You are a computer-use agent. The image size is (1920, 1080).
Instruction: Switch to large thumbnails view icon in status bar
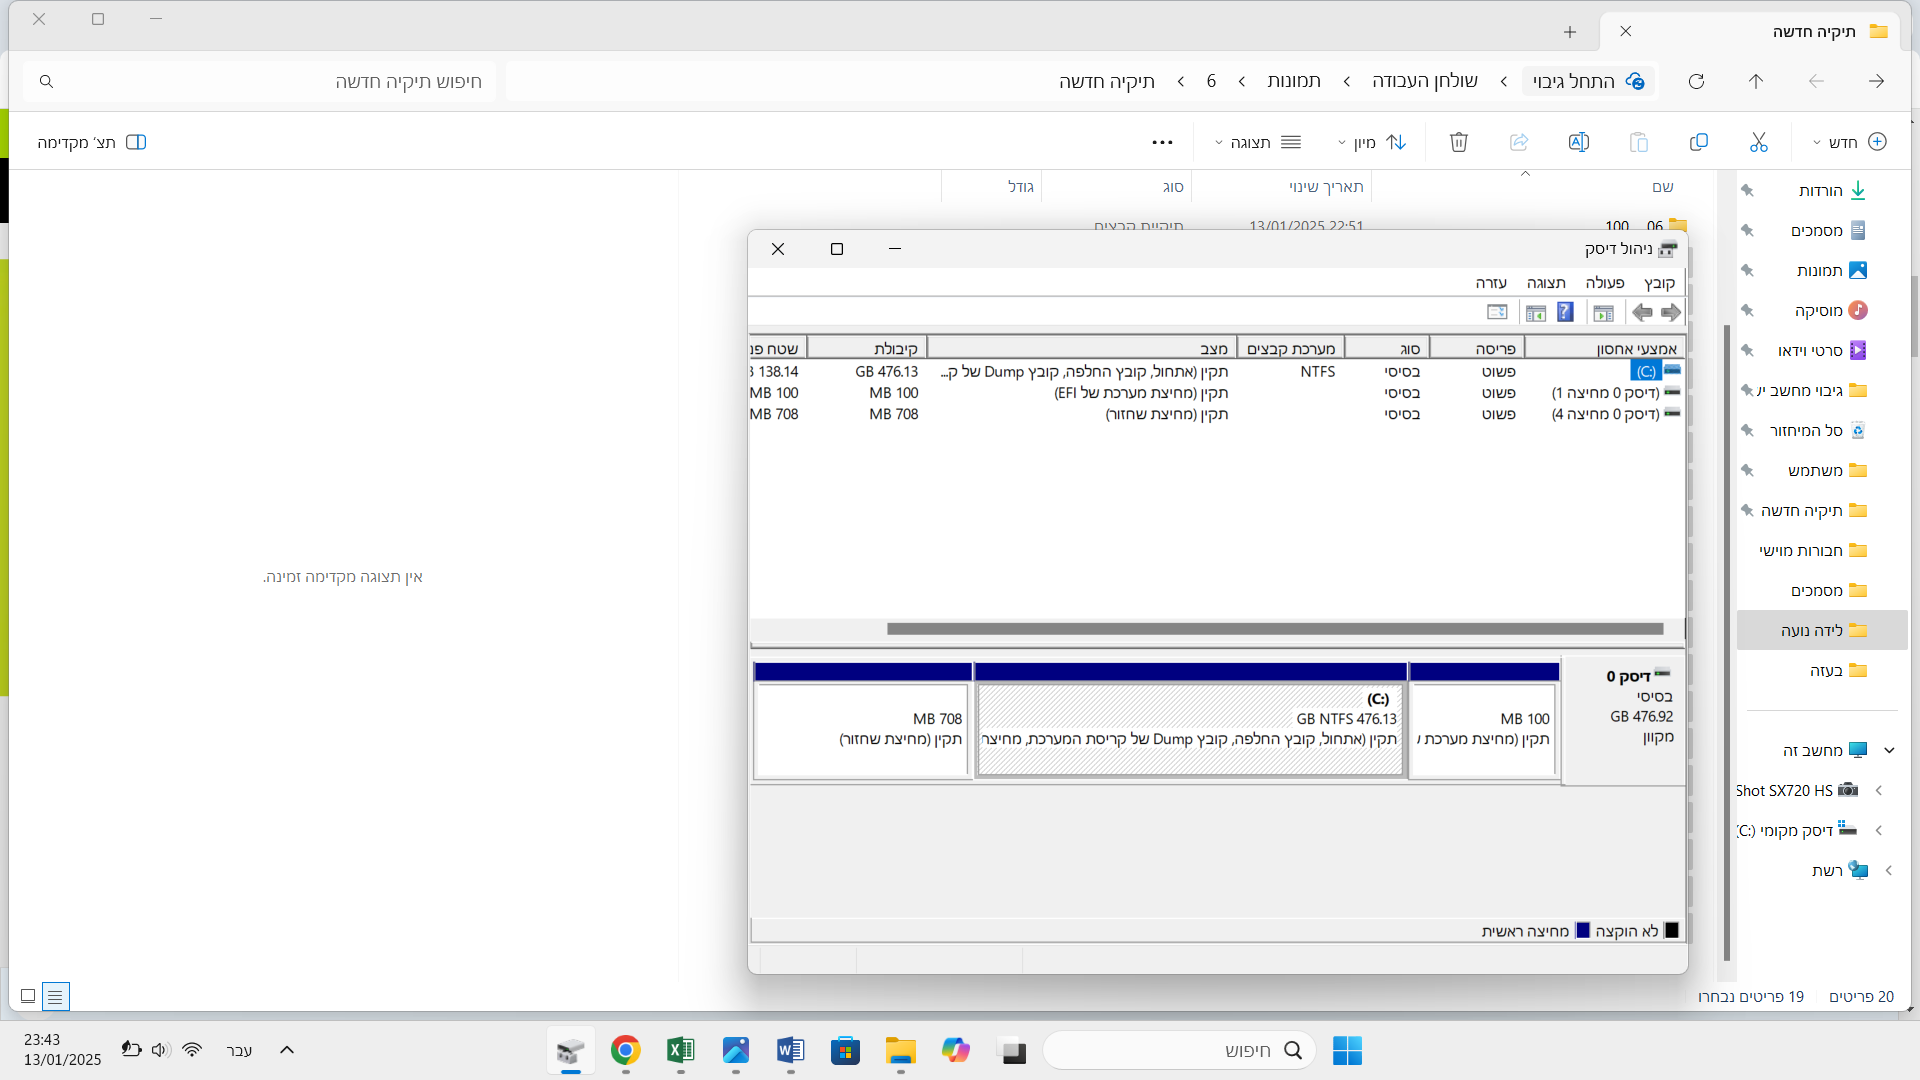click(28, 996)
